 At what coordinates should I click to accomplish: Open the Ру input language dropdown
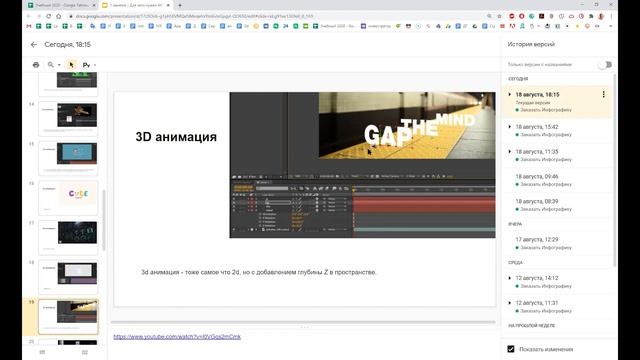click(x=89, y=65)
